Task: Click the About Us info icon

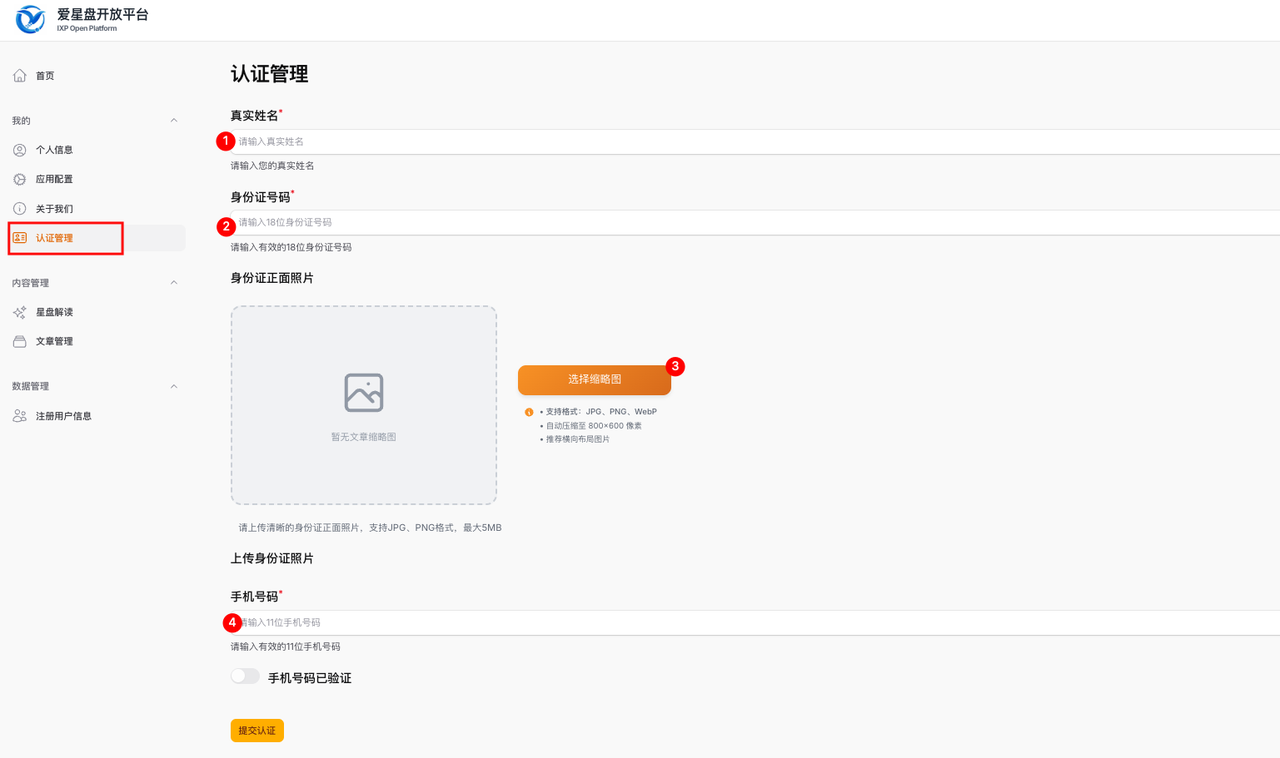Action: coord(20,209)
